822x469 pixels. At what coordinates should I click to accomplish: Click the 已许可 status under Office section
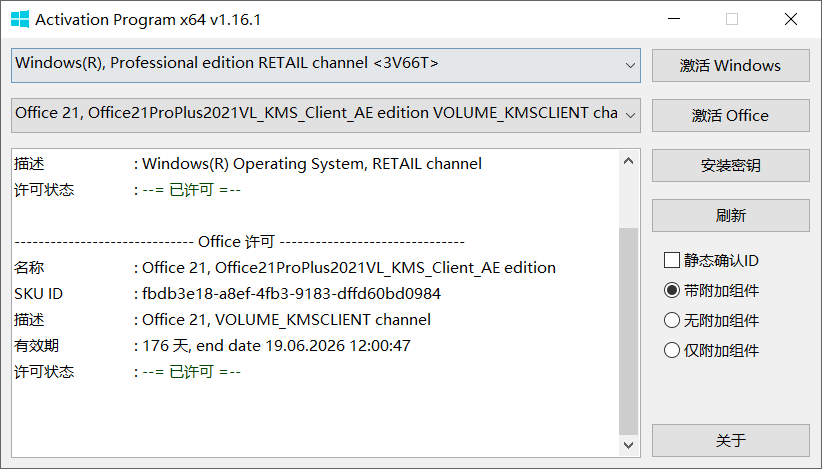191,372
